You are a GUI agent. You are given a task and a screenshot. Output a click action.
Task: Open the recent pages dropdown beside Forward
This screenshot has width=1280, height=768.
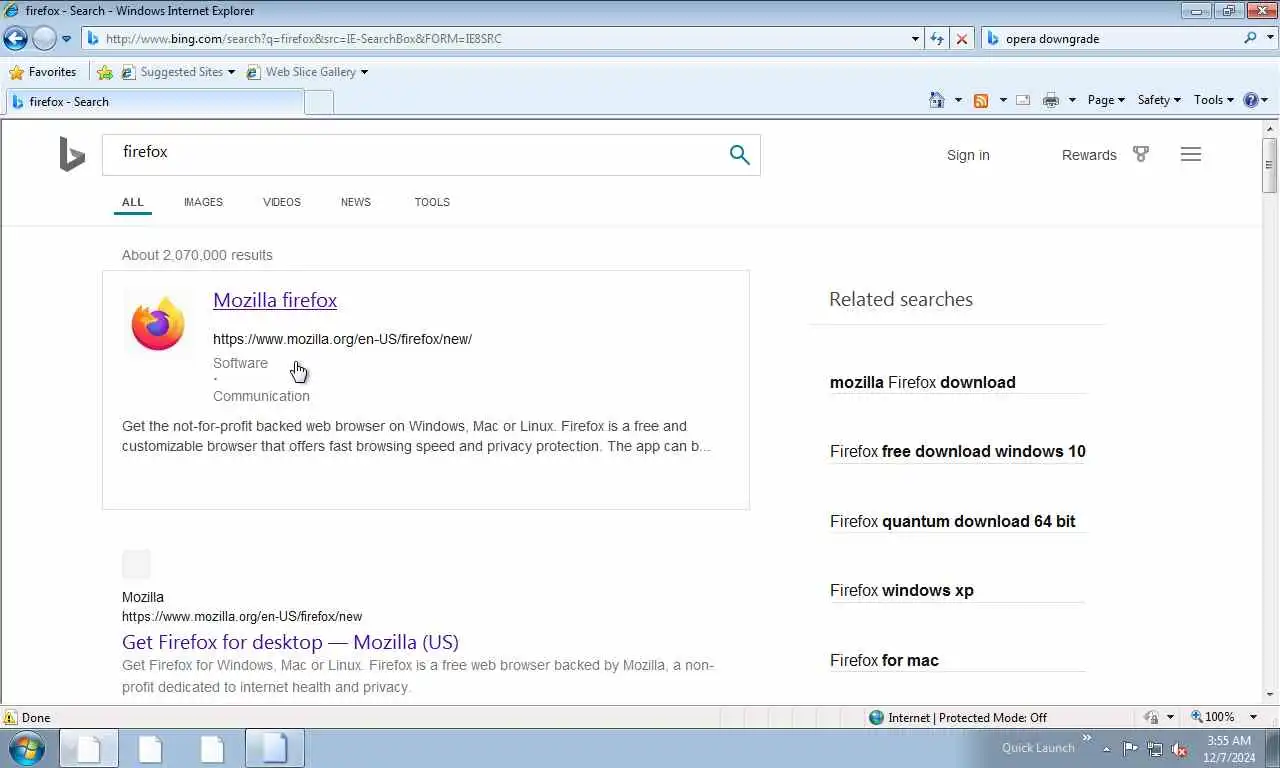67,39
